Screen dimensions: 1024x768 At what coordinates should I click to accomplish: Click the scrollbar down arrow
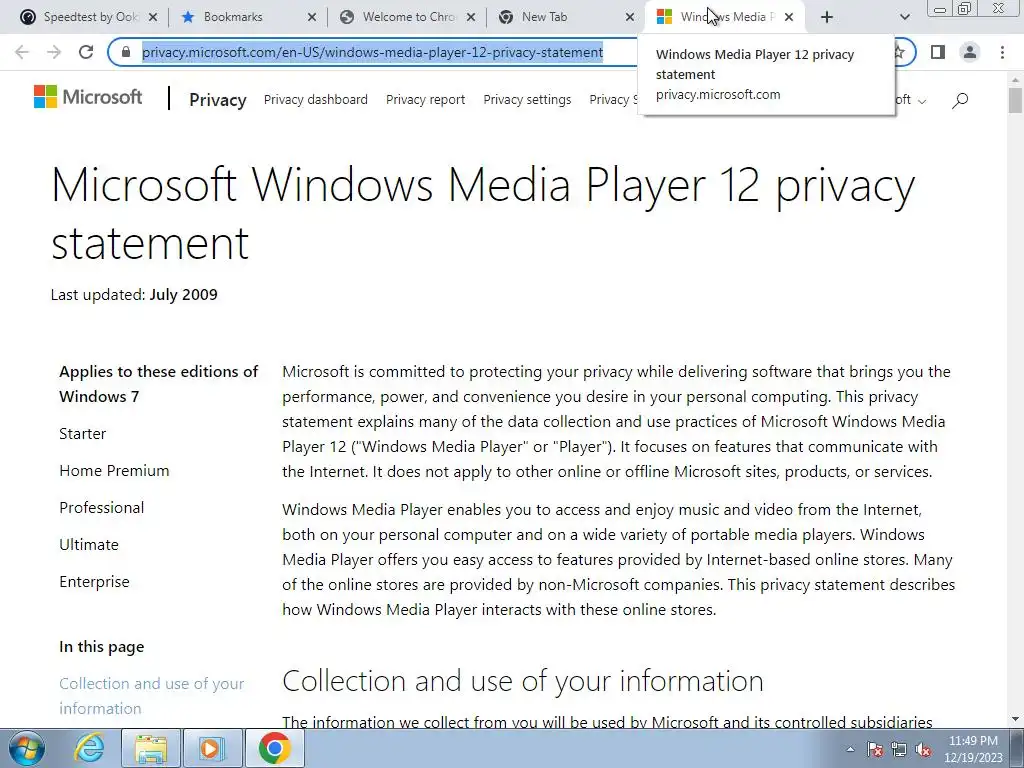click(1015, 719)
